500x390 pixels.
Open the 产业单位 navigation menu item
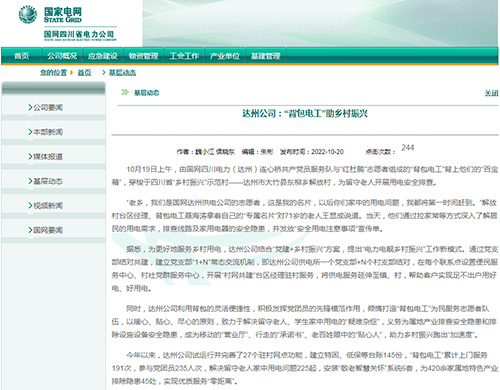[x=225, y=56]
